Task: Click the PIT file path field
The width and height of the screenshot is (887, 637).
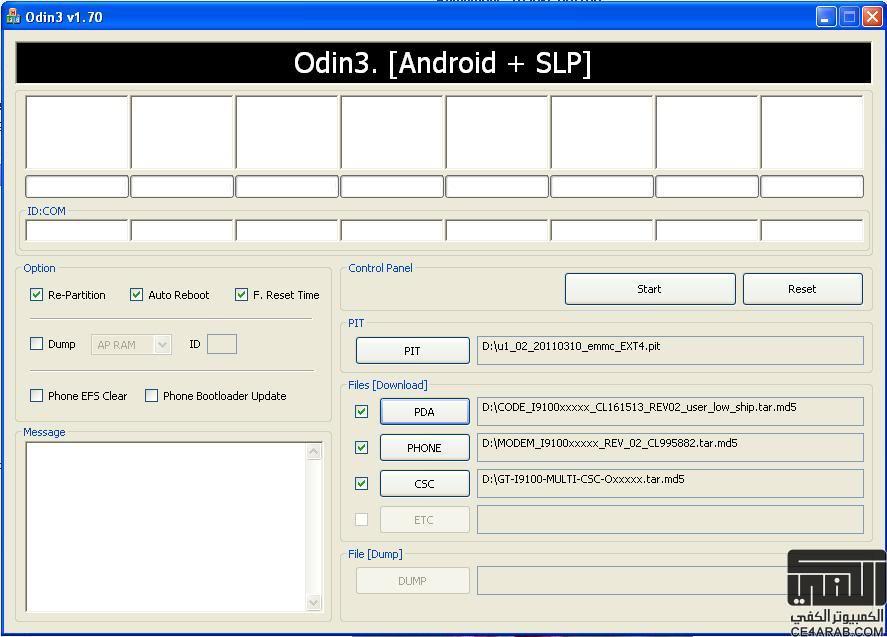Action: (670, 350)
